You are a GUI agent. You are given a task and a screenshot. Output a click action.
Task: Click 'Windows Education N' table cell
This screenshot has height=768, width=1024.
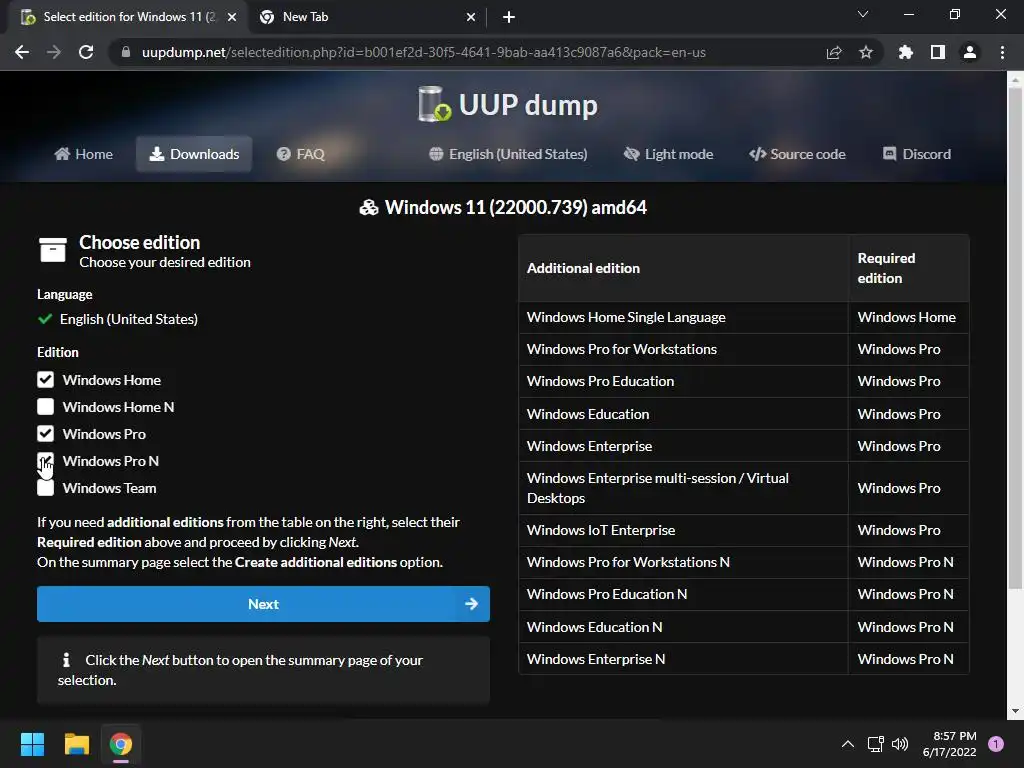[683, 627]
